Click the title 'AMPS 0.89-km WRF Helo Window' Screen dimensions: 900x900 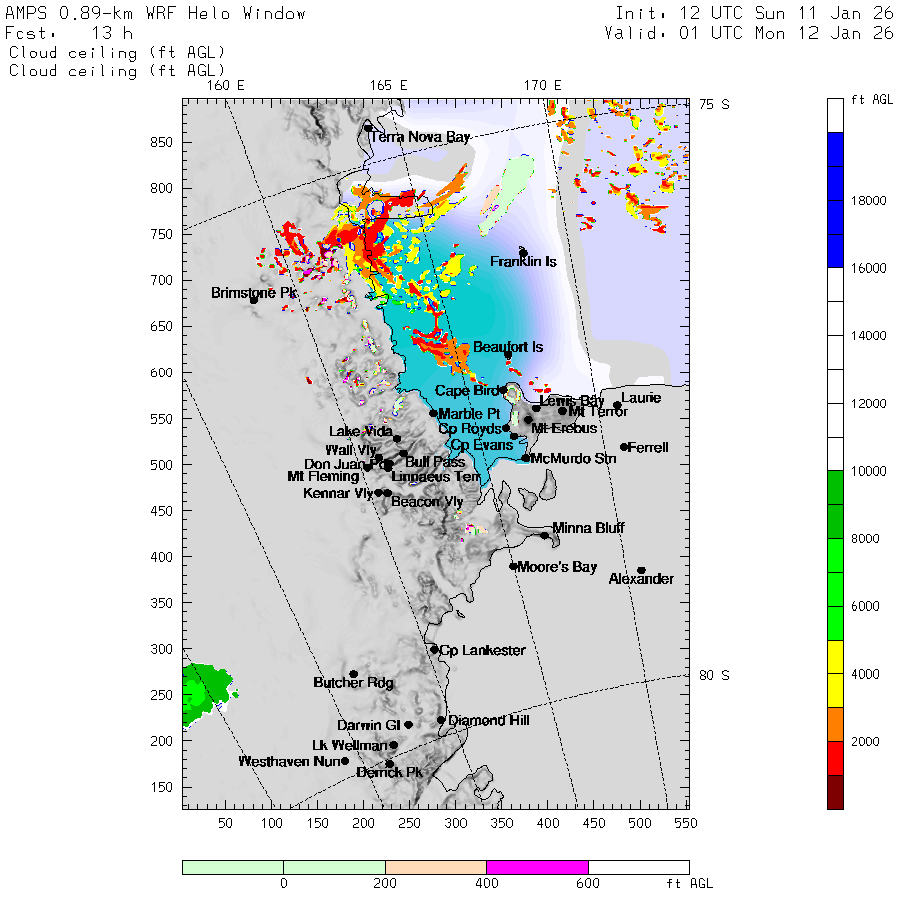156,13
